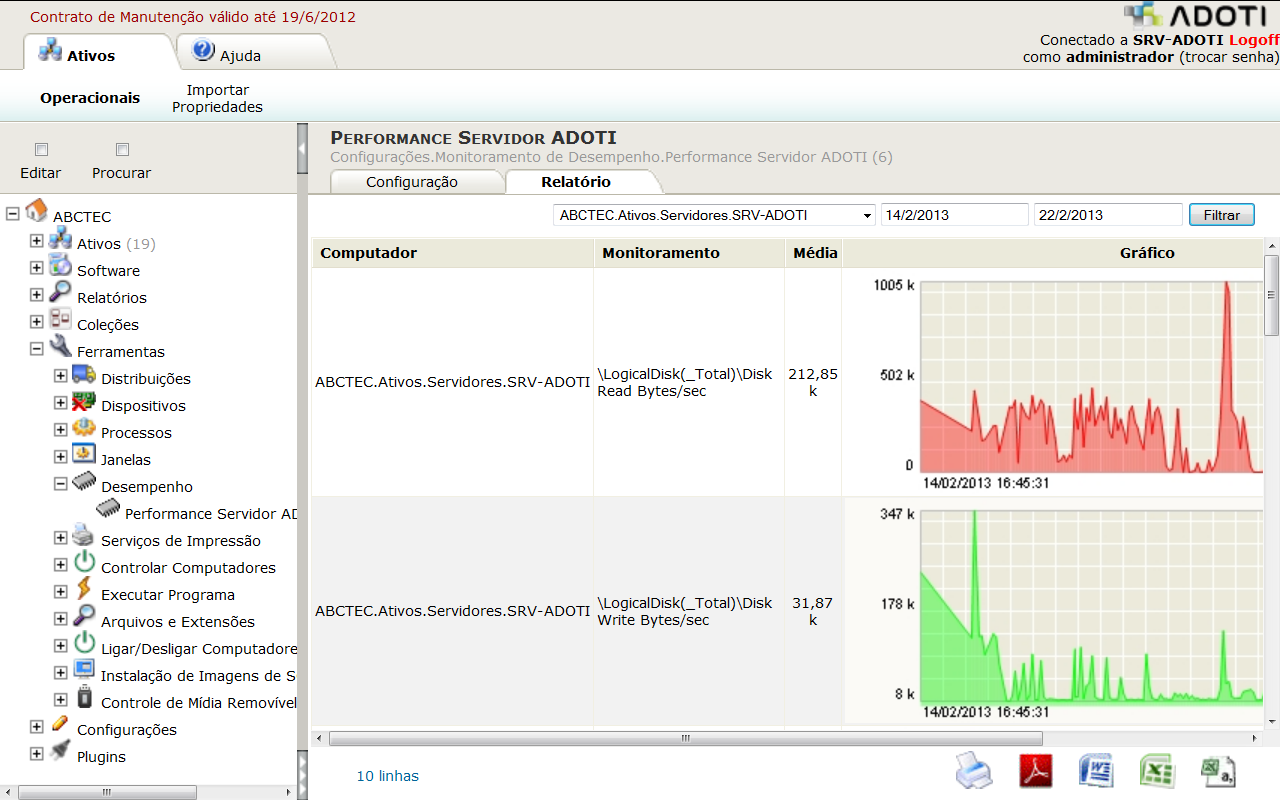Click the Executar Programa lightning icon
Viewport: 1280px width, 800px height.
coord(85,589)
